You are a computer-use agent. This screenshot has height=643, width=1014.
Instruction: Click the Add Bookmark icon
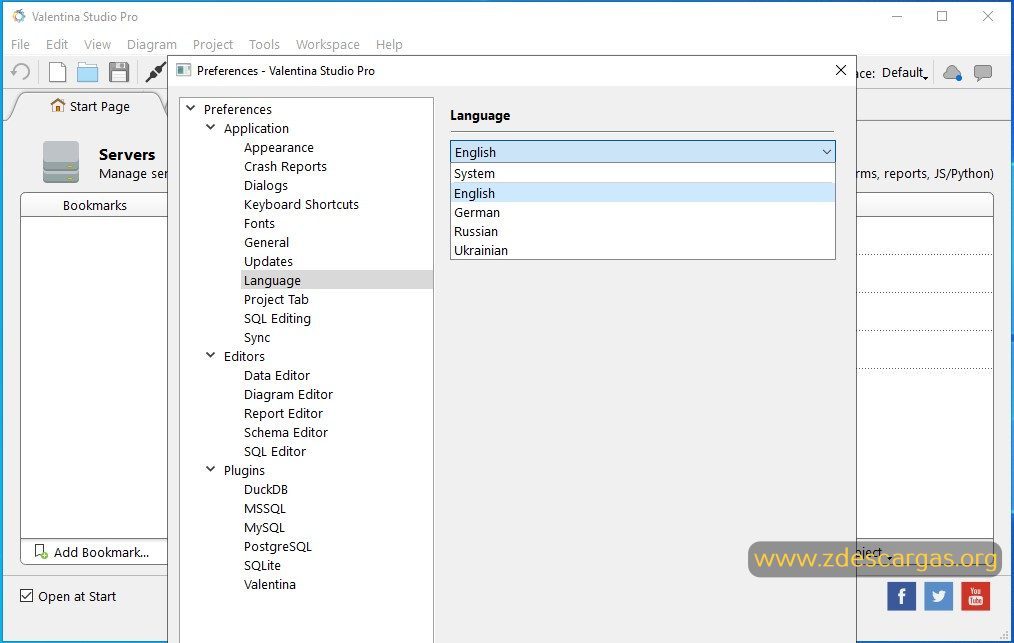tap(41, 551)
